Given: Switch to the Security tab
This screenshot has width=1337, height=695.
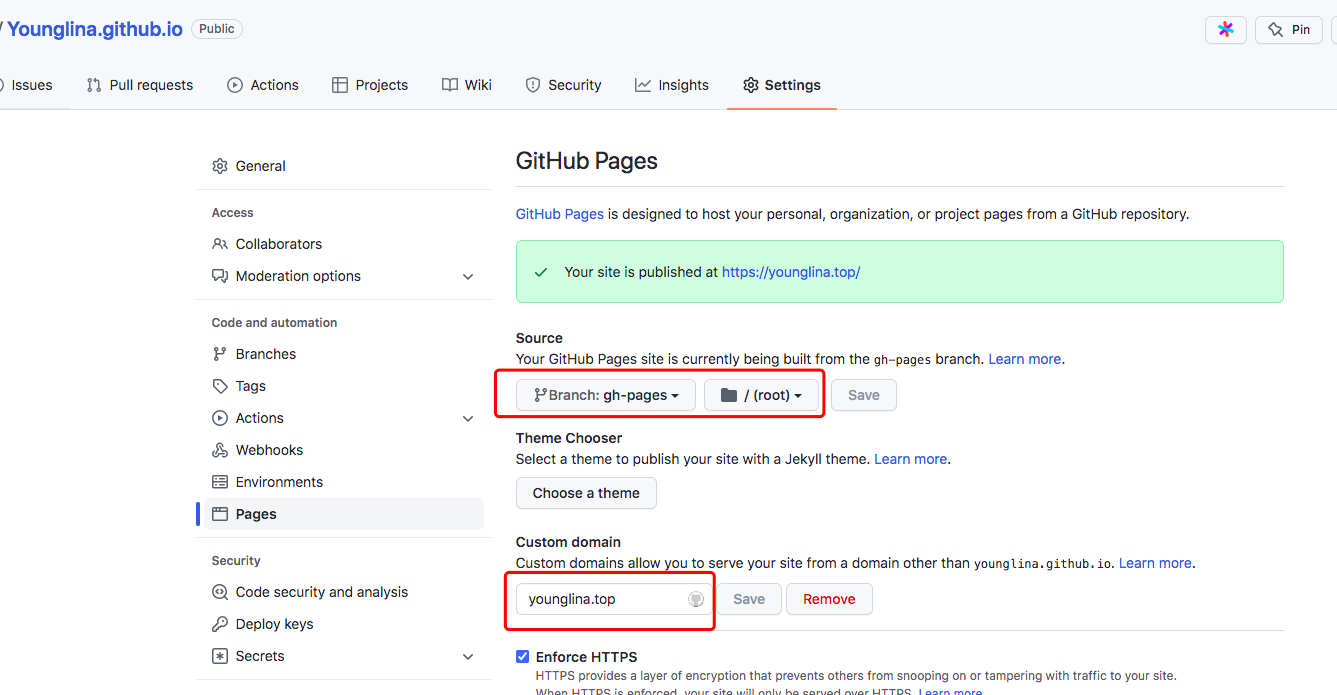Looking at the screenshot, I should point(564,85).
